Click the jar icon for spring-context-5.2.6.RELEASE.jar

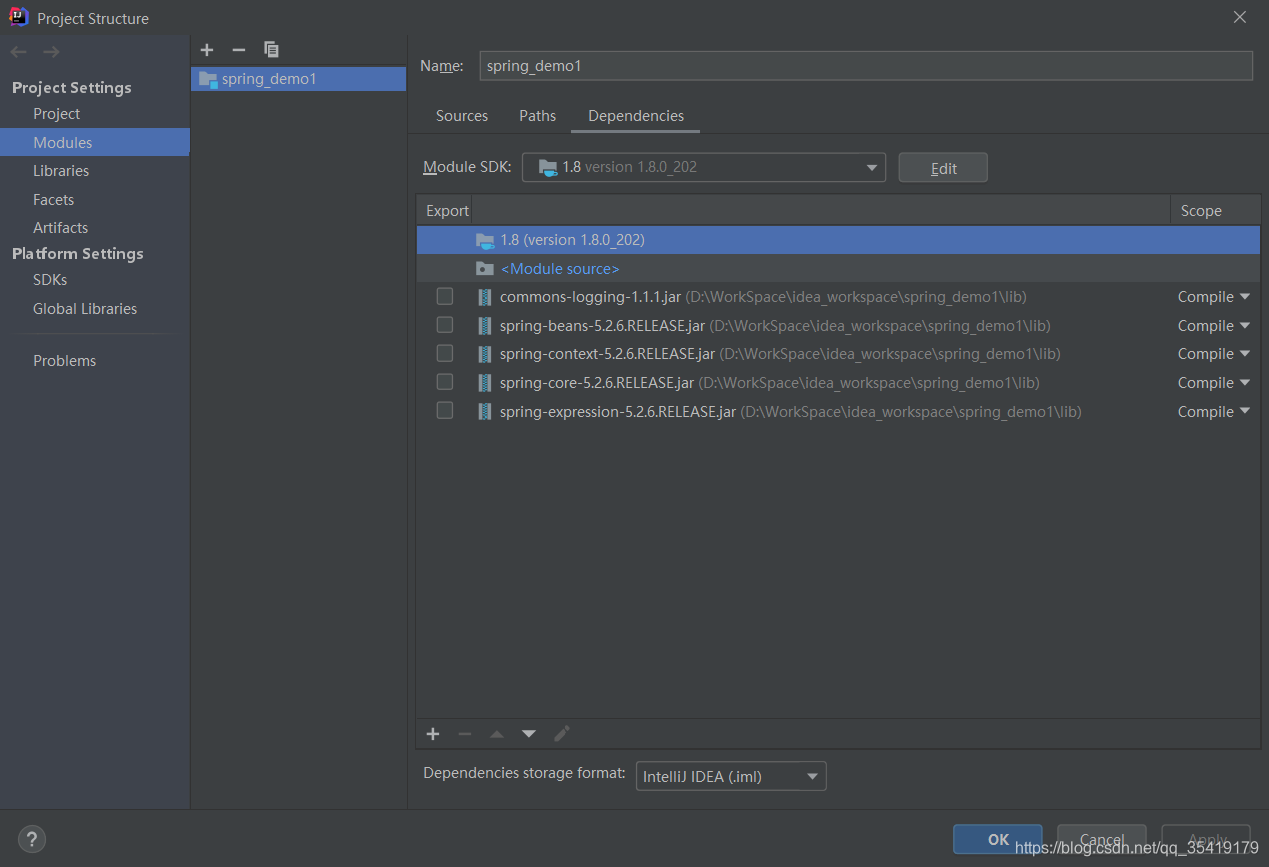click(x=485, y=354)
